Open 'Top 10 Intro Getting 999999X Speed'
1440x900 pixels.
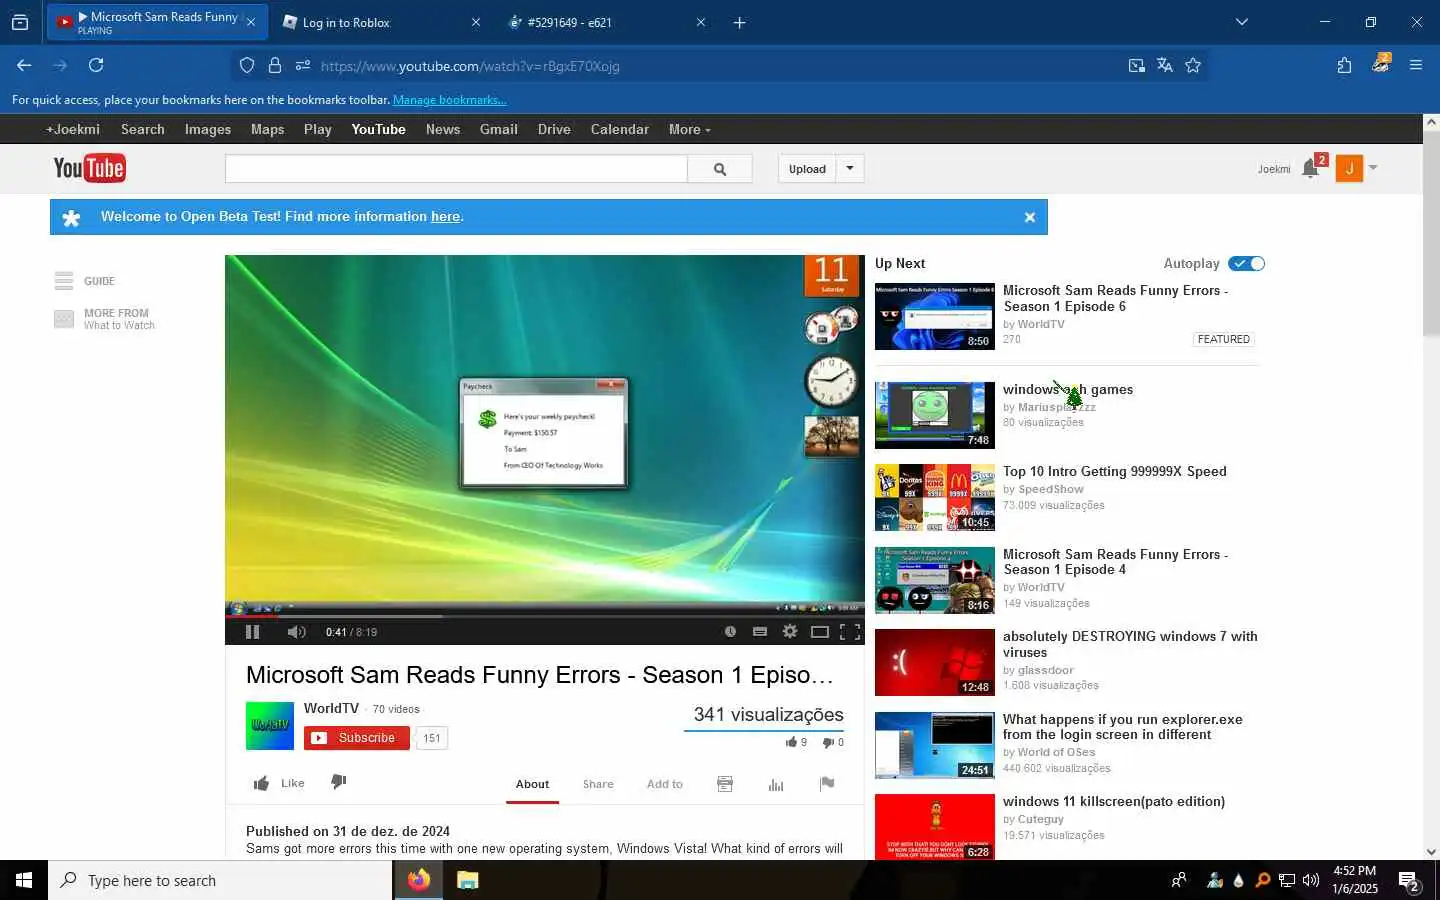(1114, 471)
